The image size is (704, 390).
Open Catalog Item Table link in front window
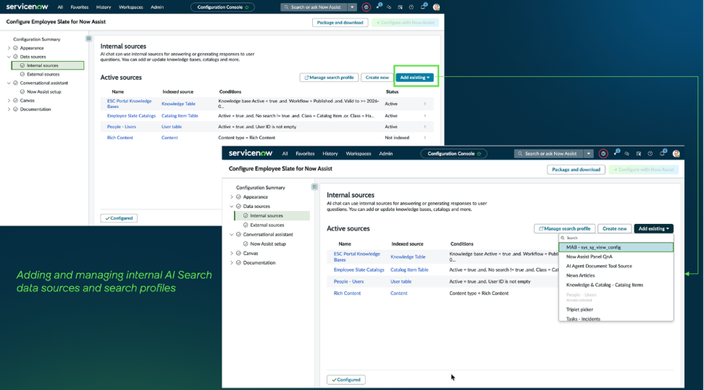(x=409, y=270)
